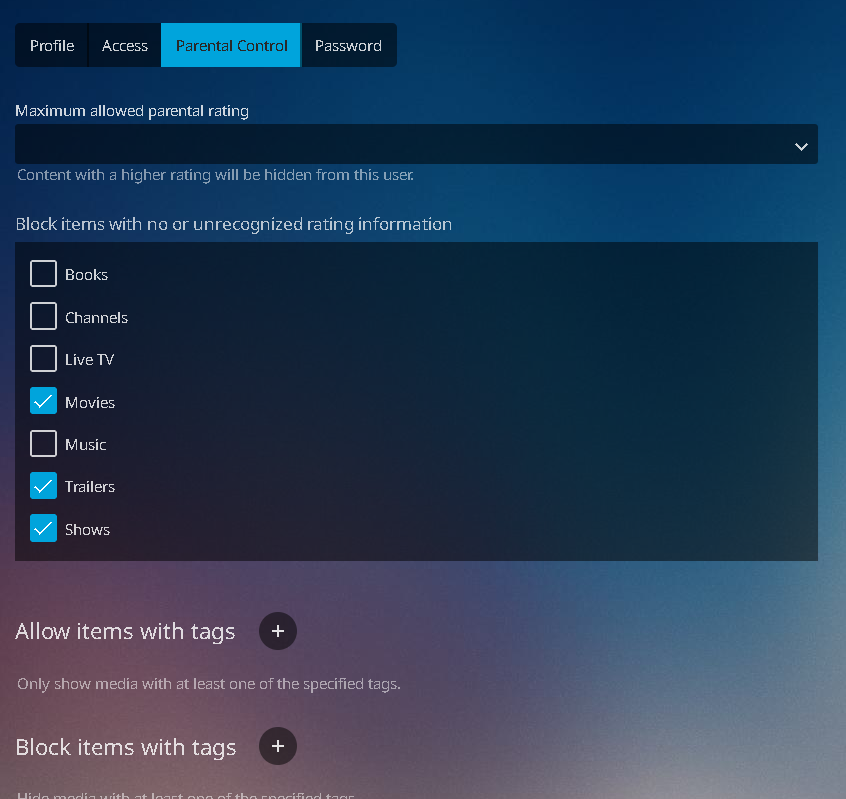The width and height of the screenshot is (846, 799).
Task: Enable blocking for unrated Music
Action: point(43,444)
